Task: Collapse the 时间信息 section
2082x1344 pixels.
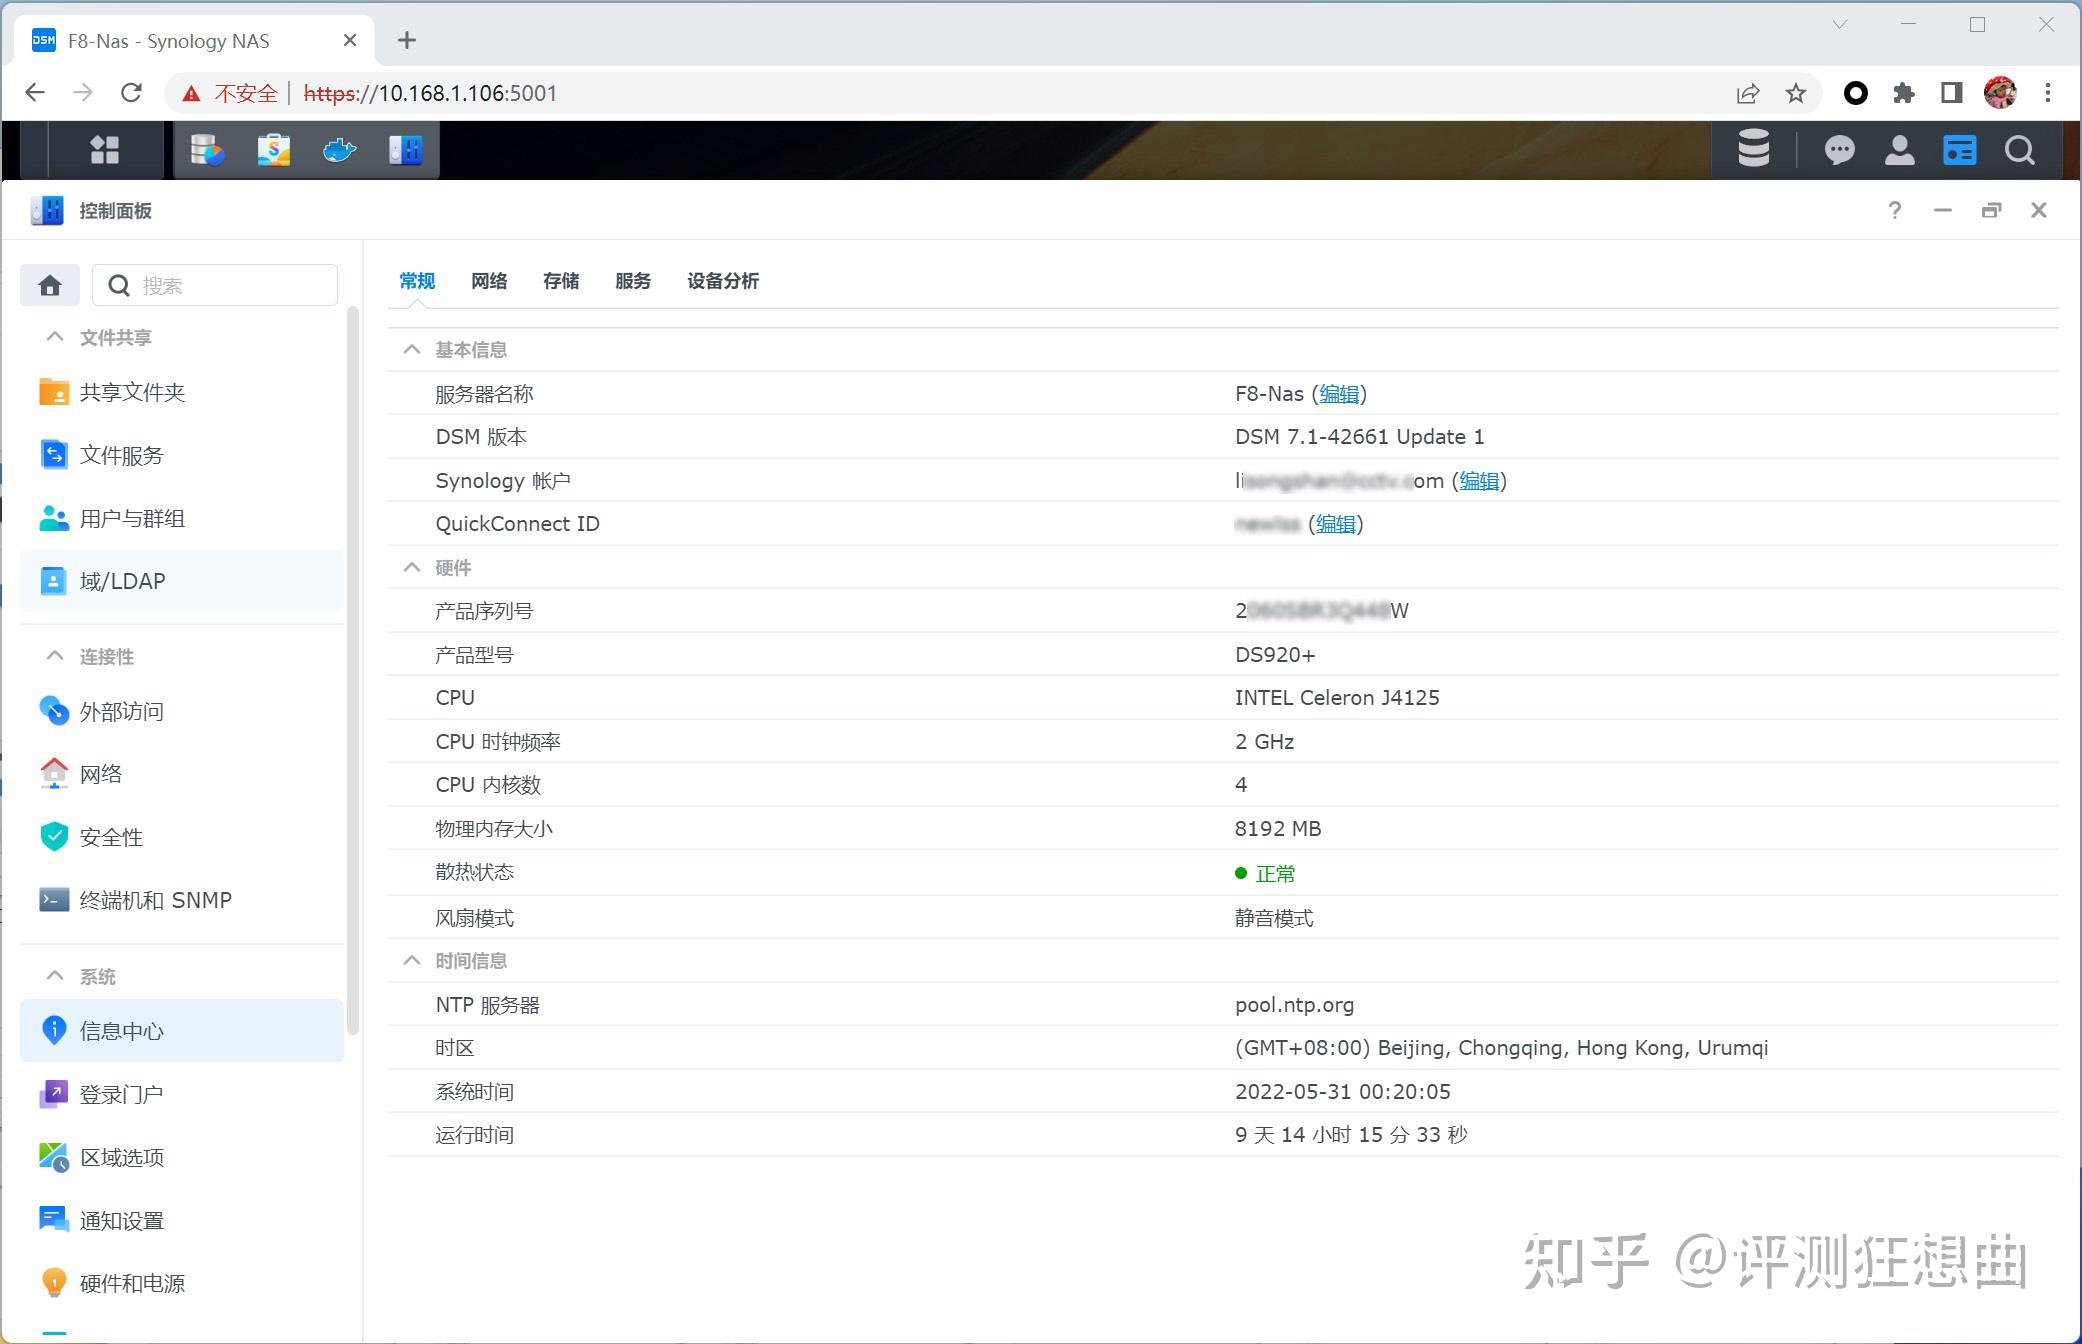Action: 411,960
